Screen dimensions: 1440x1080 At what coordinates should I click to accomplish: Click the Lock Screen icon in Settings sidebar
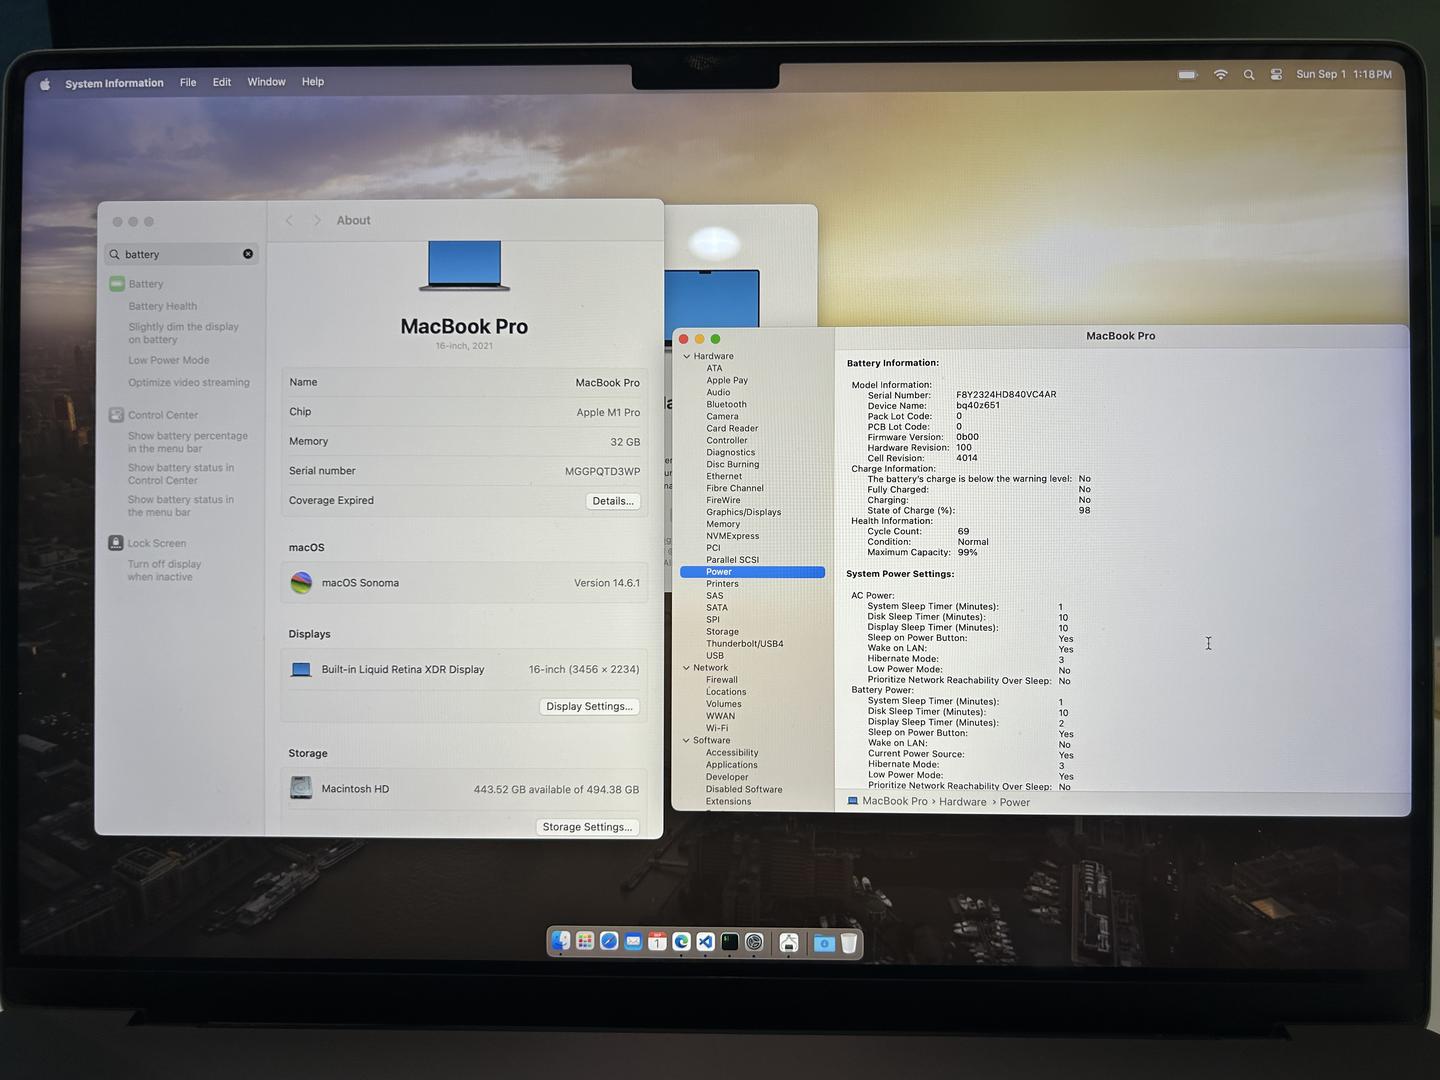pyautogui.click(x=116, y=543)
